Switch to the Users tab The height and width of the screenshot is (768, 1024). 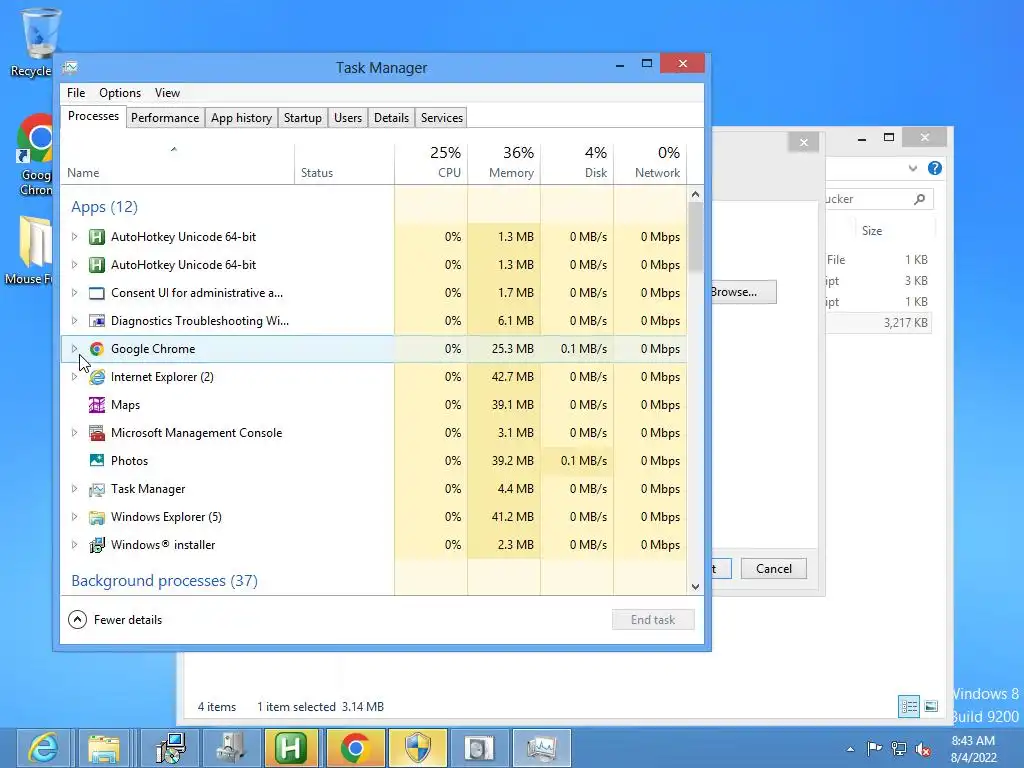coord(347,118)
